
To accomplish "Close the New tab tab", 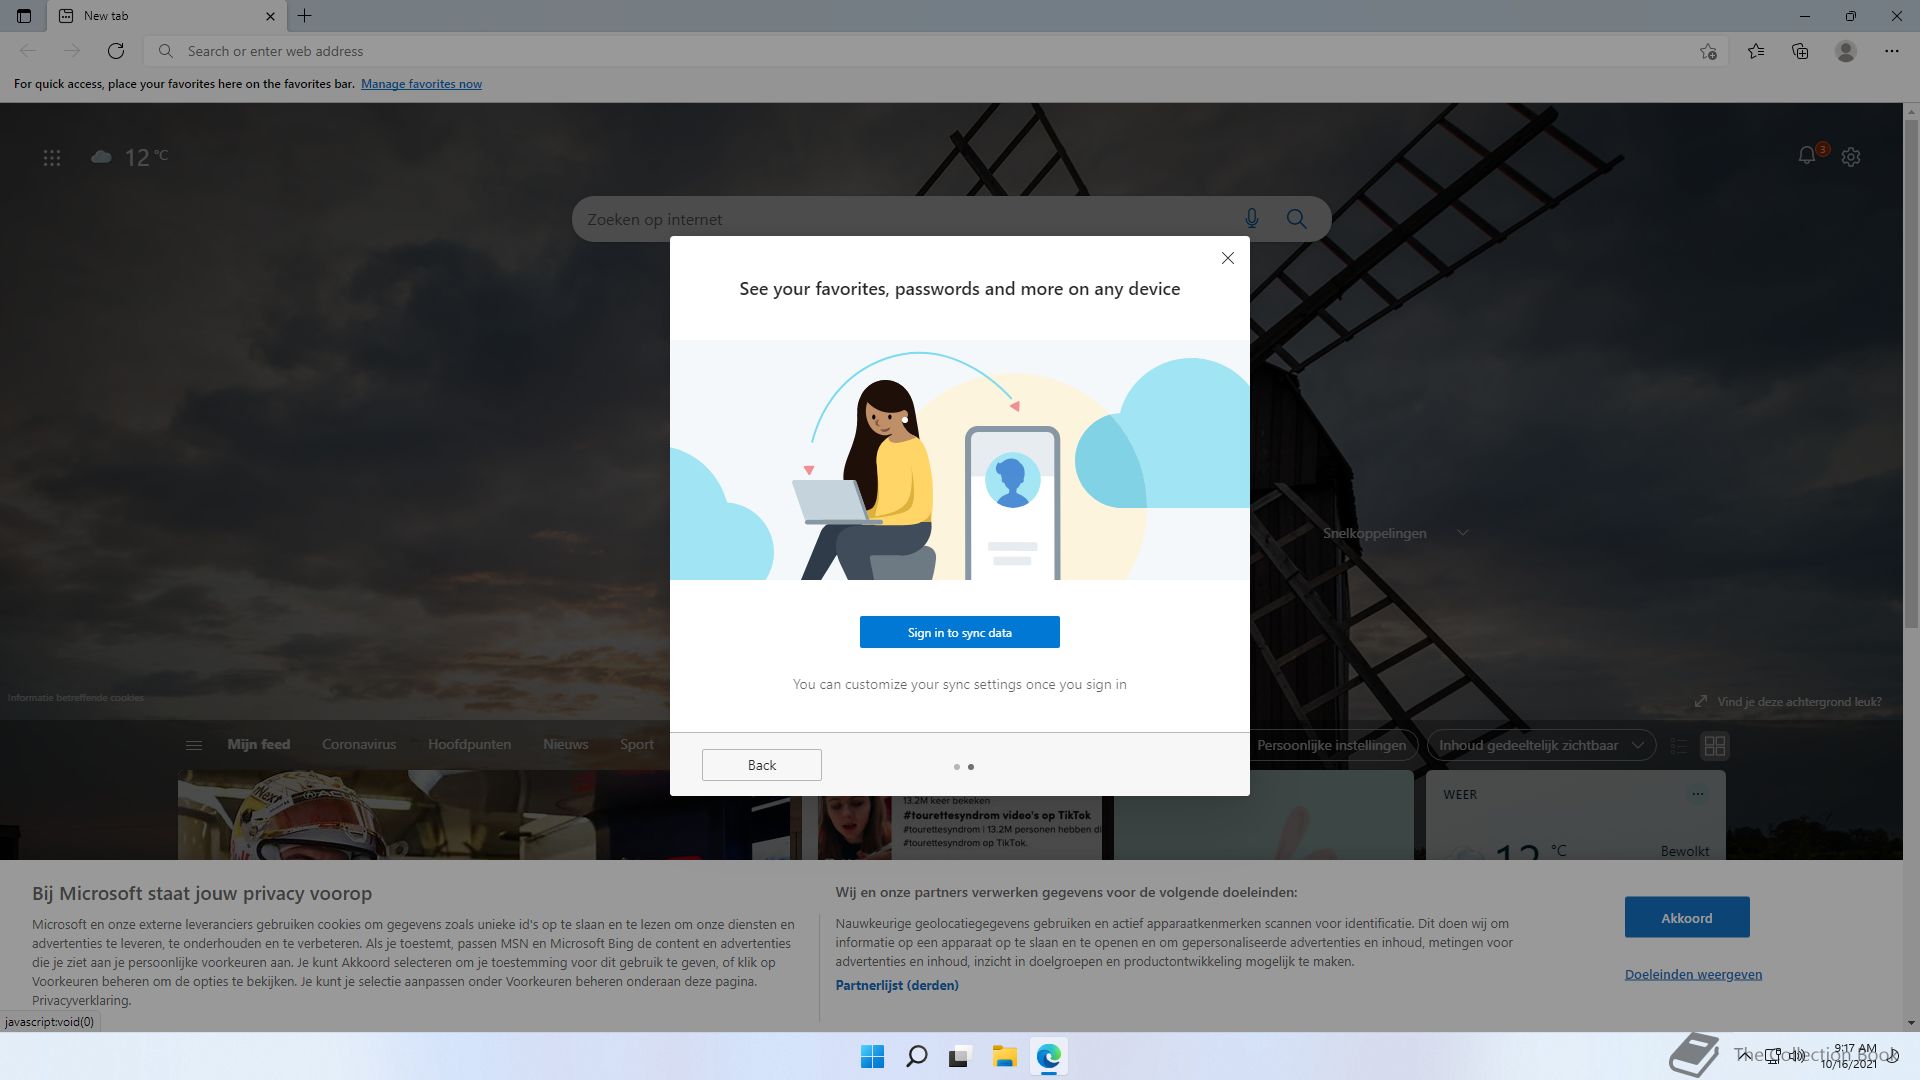I will pos(270,16).
